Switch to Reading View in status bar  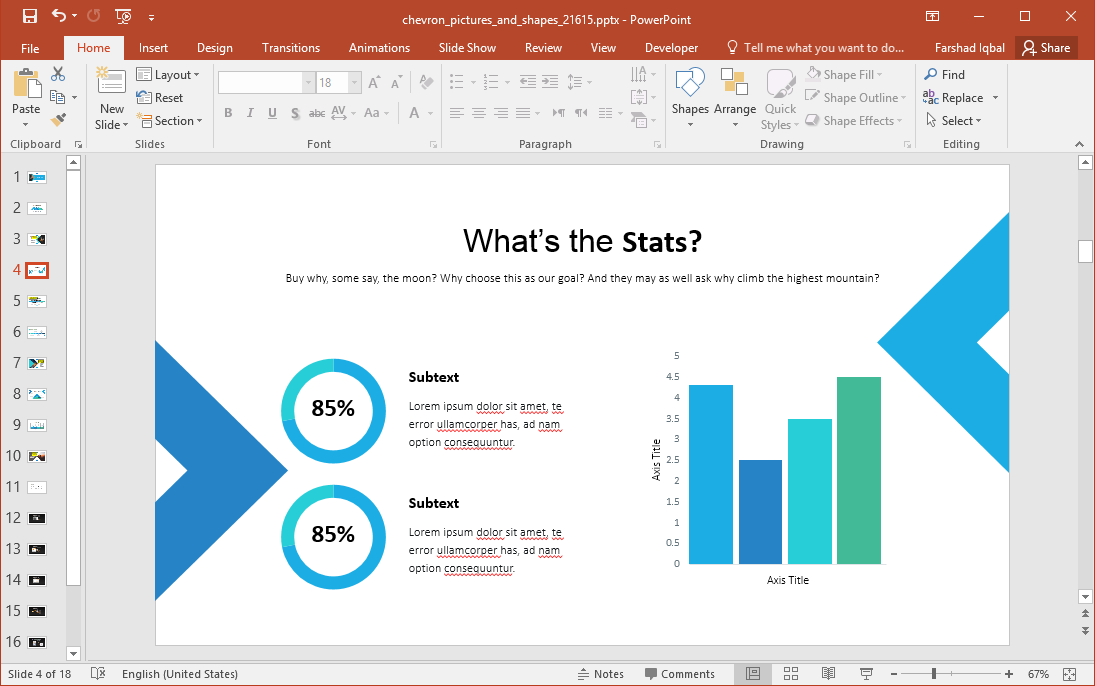(x=828, y=674)
